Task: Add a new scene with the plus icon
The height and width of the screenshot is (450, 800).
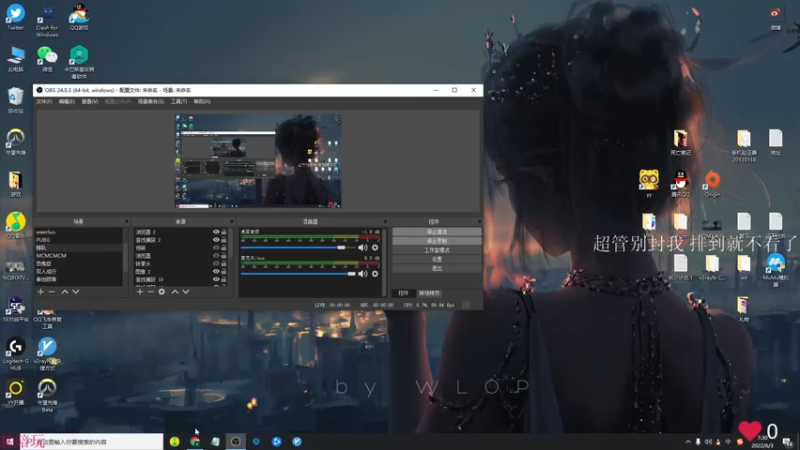Action: (41, 292)
